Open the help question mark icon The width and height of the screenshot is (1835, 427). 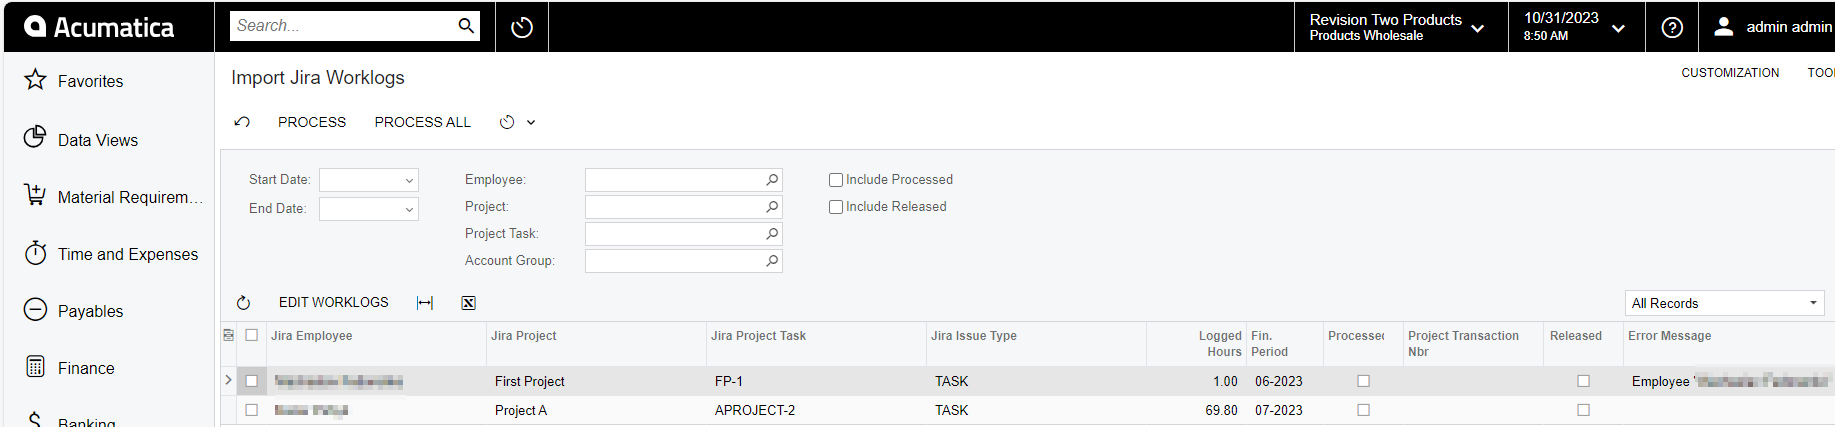(x=1672, y=27)
